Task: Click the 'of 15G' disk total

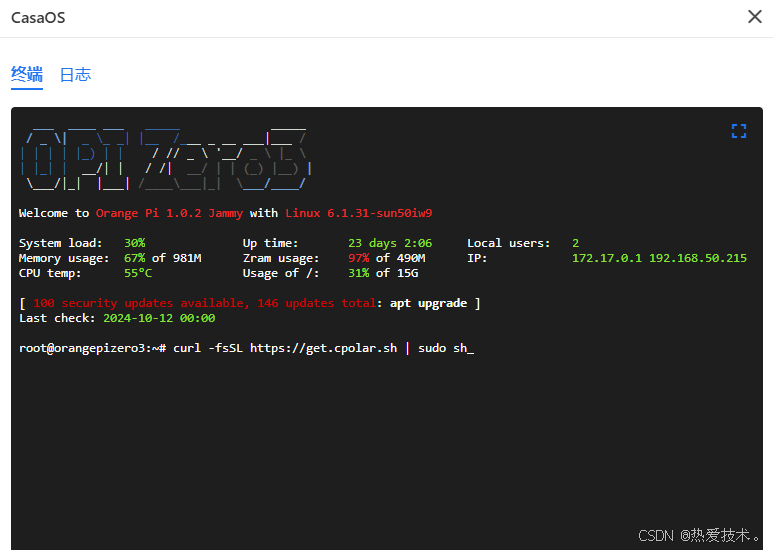Action: [397, 273]
